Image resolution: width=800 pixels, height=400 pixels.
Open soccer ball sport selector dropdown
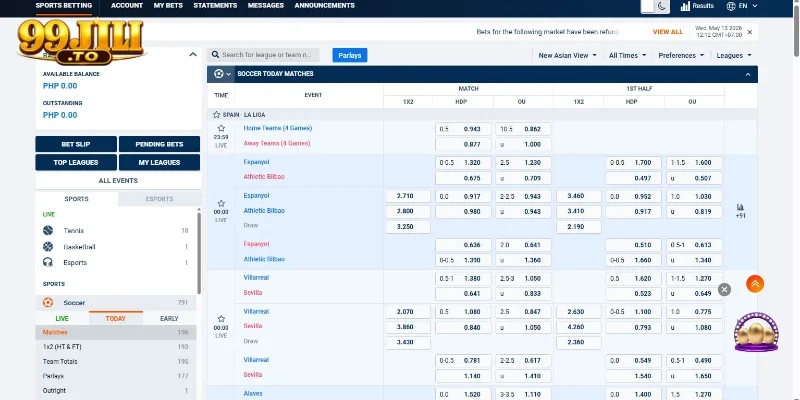point(222,74)
